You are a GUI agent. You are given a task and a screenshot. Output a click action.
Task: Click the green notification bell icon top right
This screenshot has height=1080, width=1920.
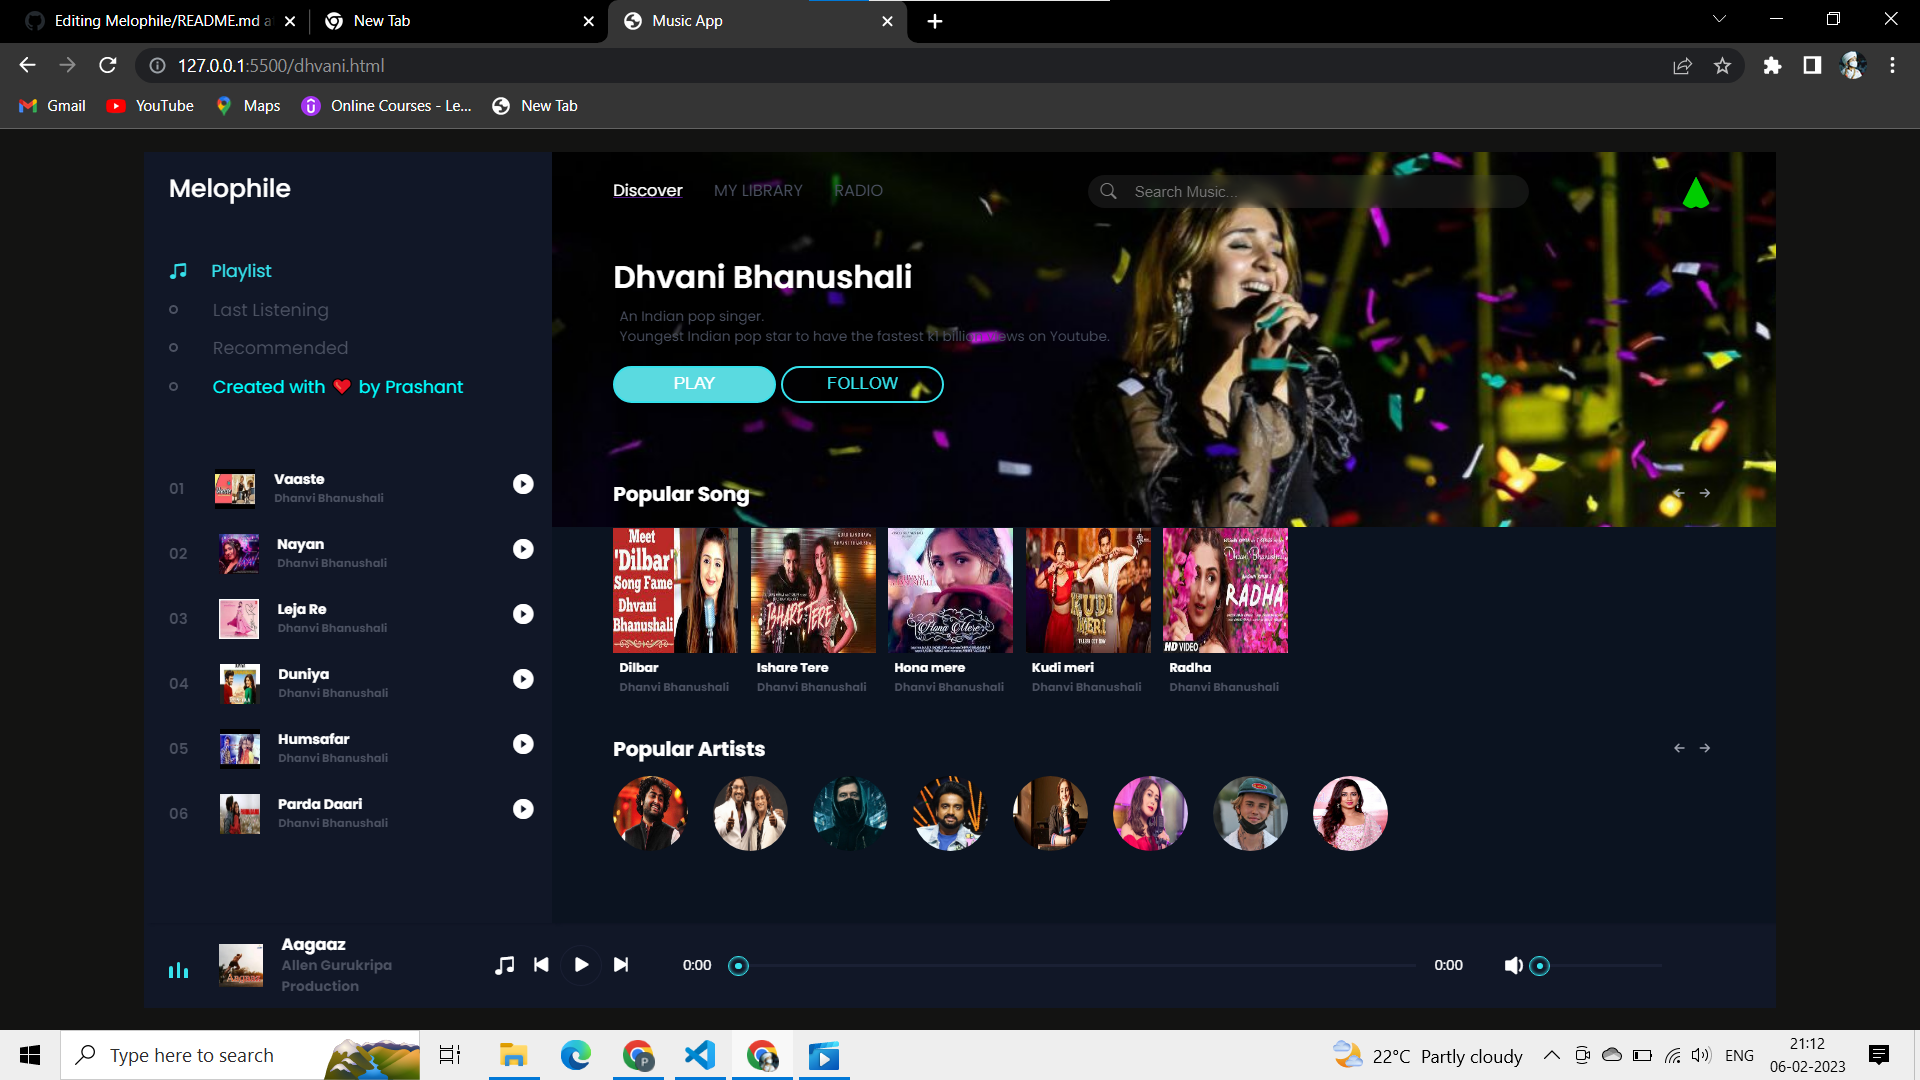(1697, 193)
